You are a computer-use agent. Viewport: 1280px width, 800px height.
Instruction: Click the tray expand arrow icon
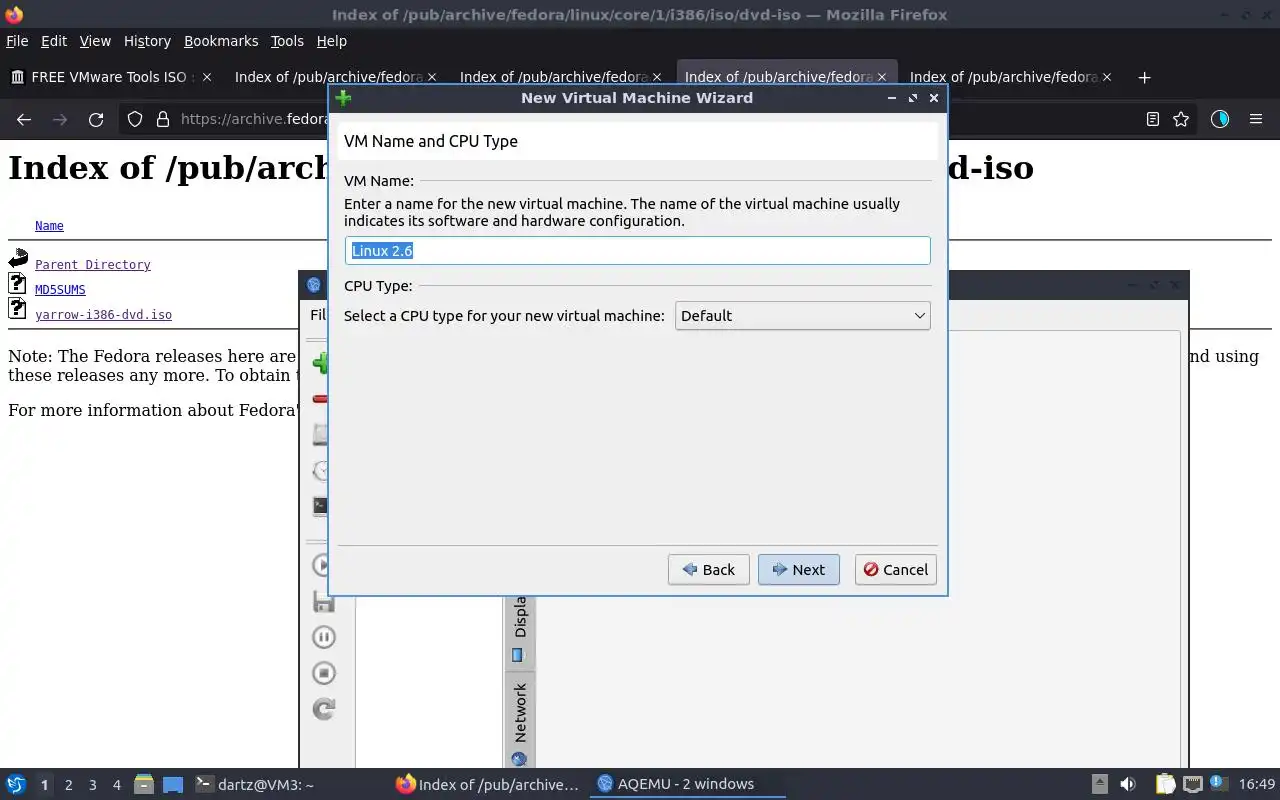tap(1099, 784)
